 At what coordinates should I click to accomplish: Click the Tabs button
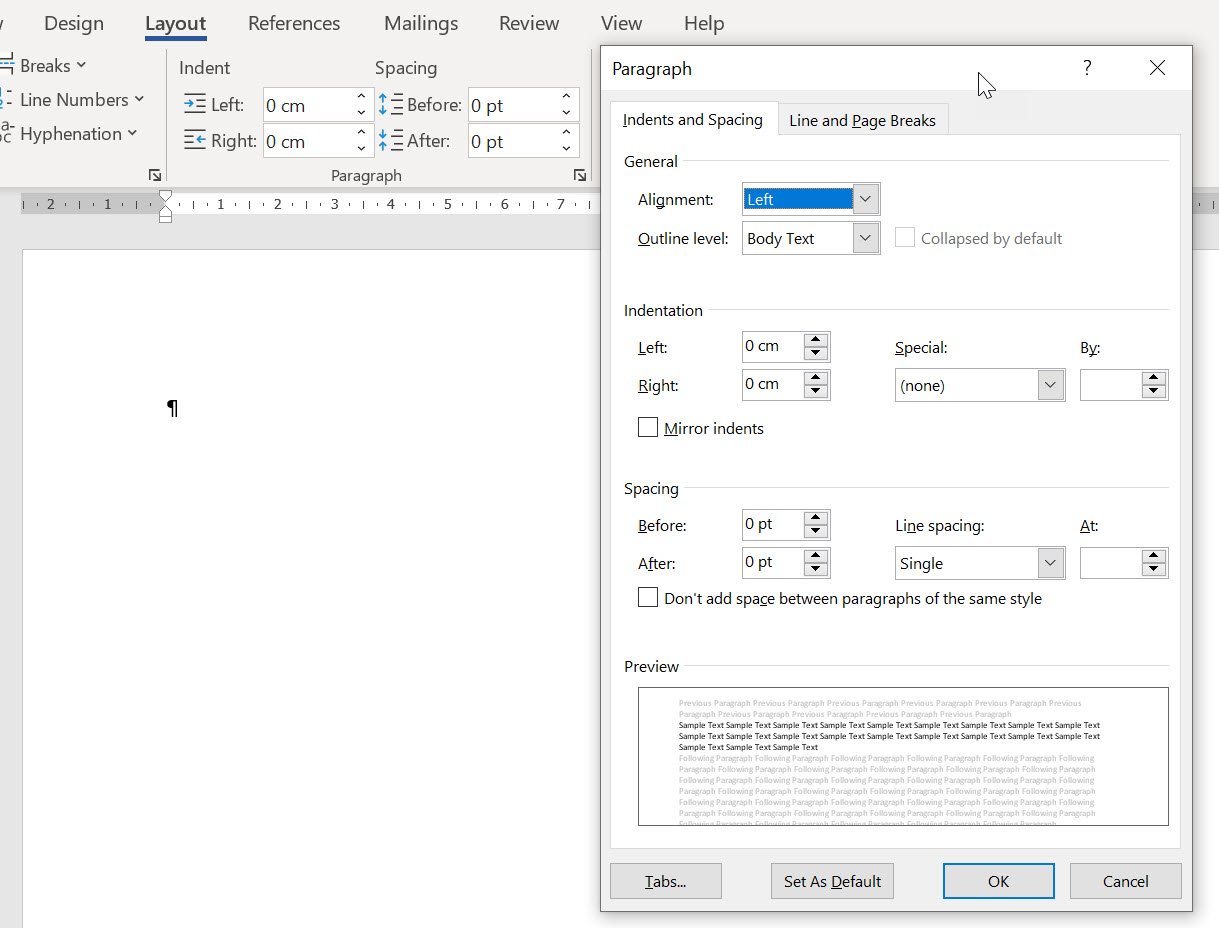(665, 881)
